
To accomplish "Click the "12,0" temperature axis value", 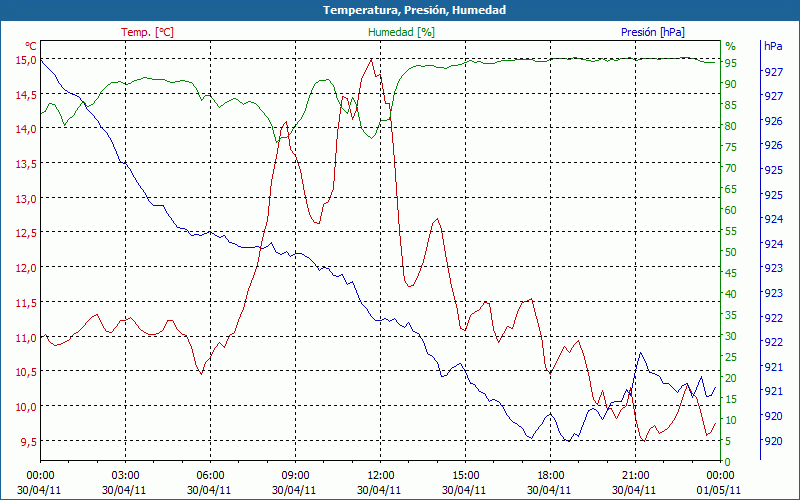I will coord(26,268).
